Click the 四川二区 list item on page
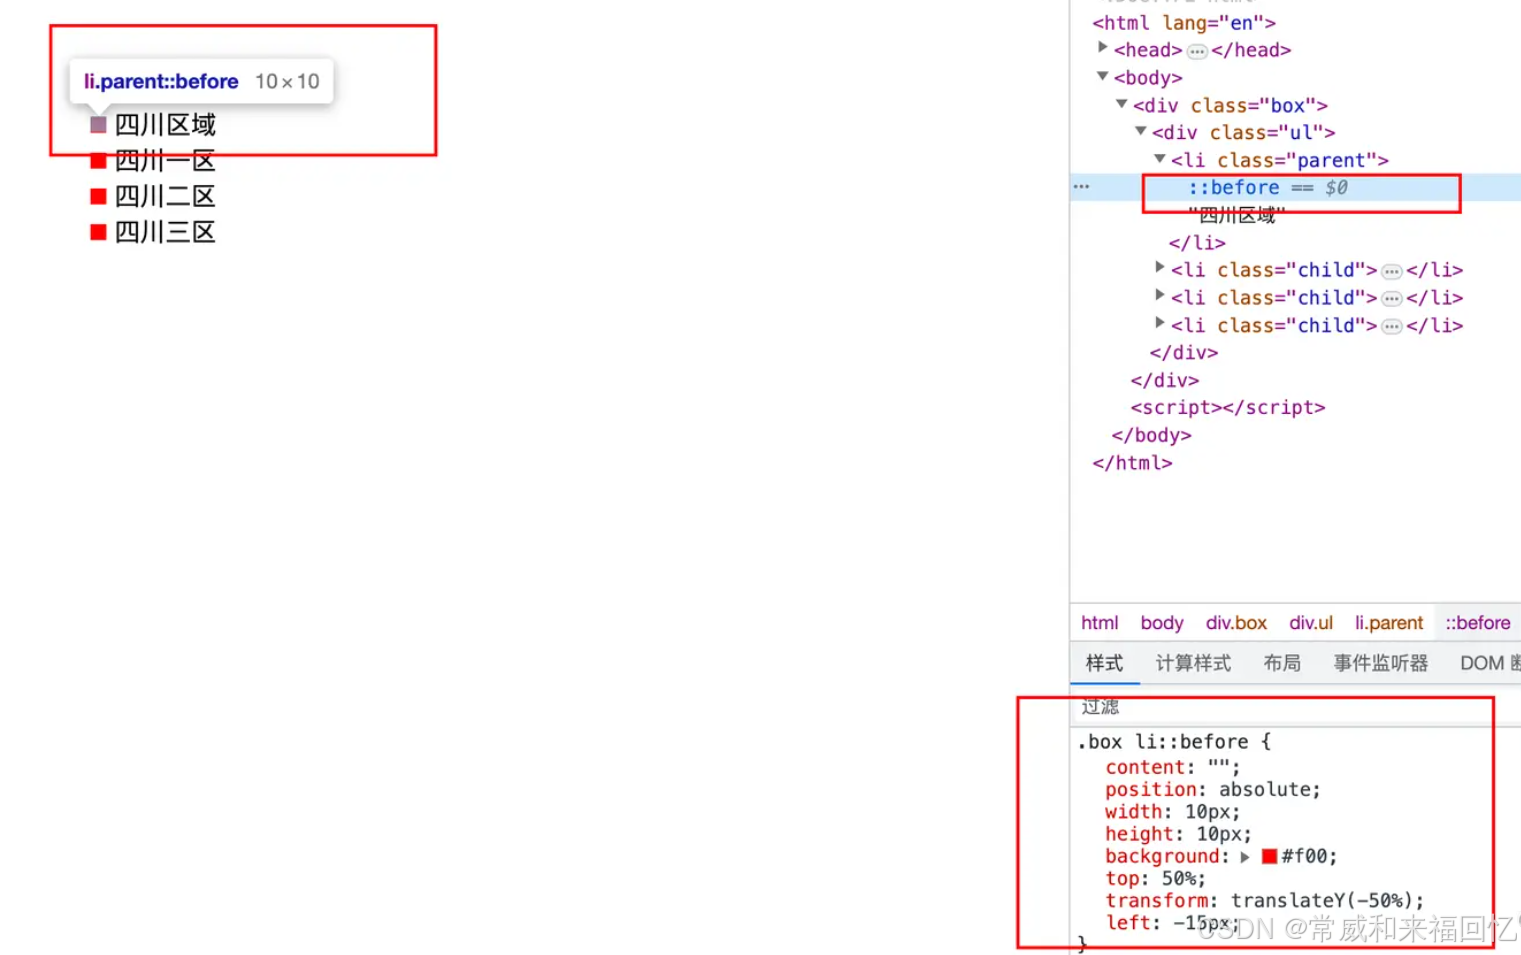The width and height of the screenshot is (1521, 955). (x=164, y=196)
